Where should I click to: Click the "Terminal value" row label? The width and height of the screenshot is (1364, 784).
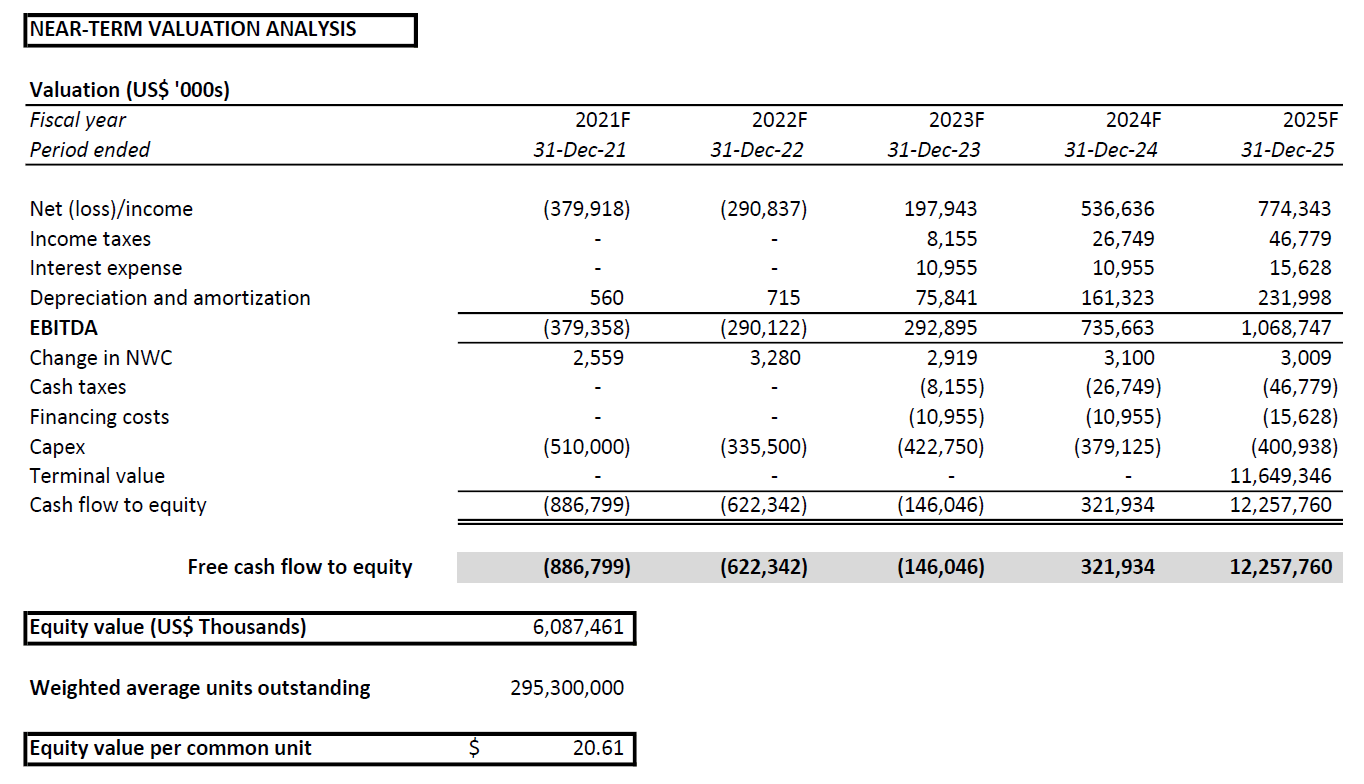click(97, 476)
